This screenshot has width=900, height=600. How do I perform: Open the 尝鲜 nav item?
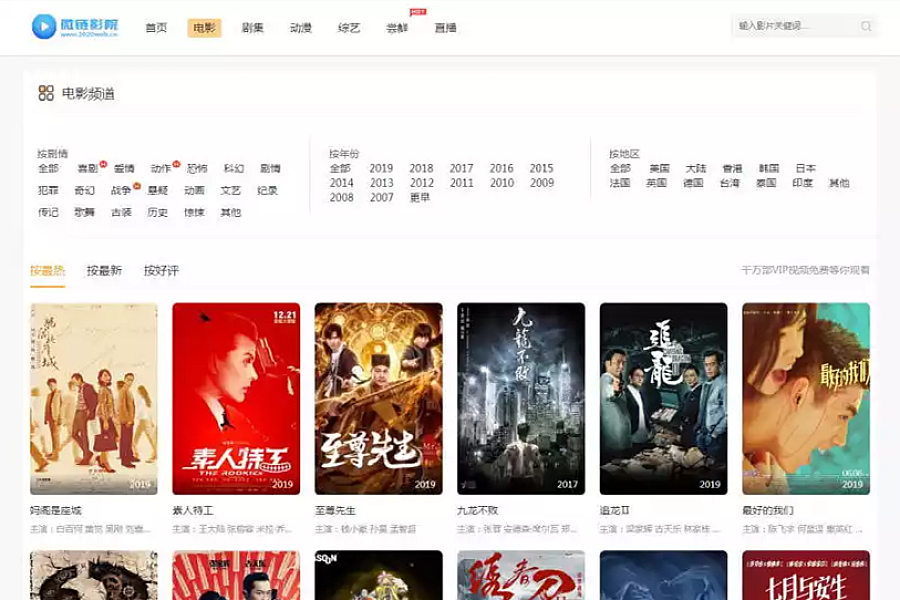click(x=397, y=28)
